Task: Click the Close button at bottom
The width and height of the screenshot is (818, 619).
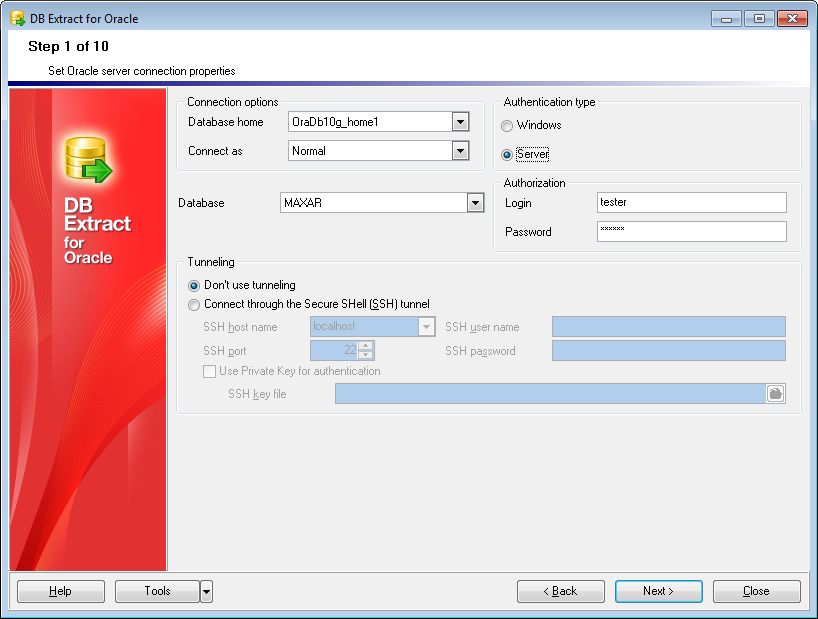Action: point(757,591)
